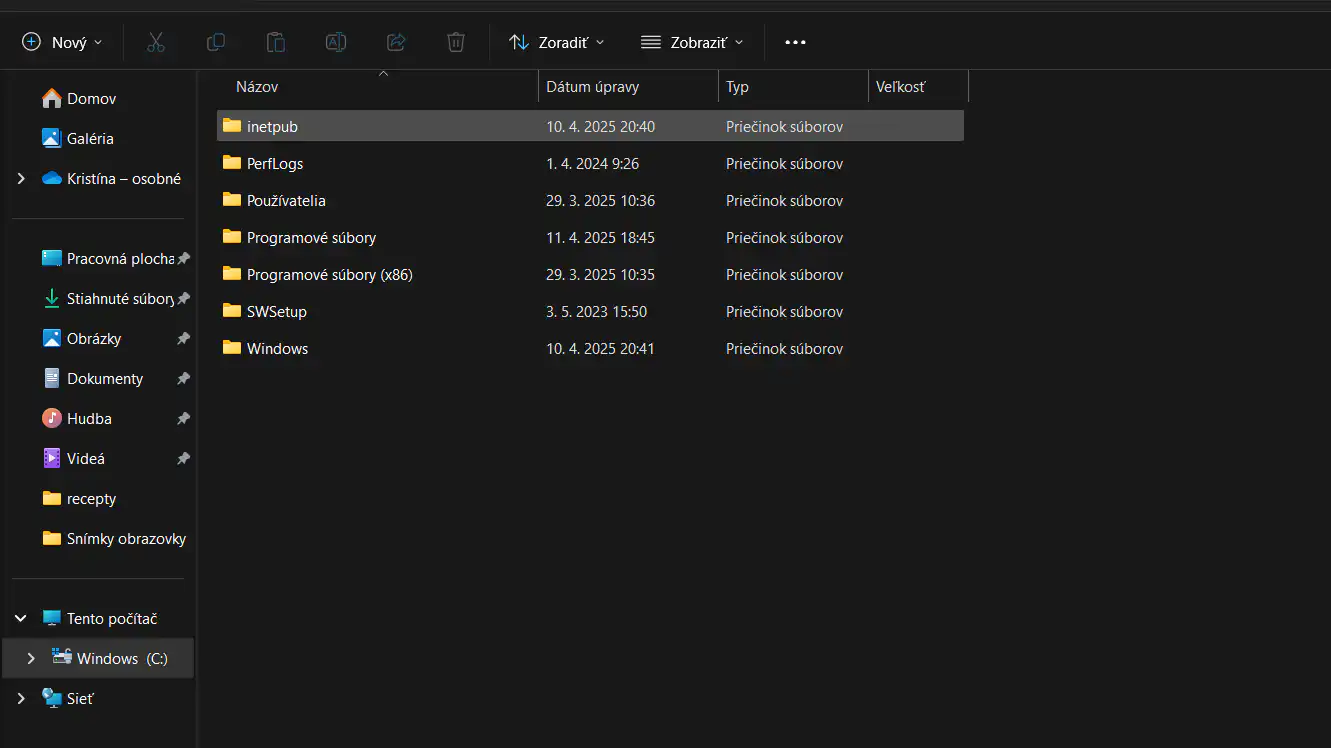Click the Veľkosť column header
This screenshot has height=748, width=1331.
(900, 87)
